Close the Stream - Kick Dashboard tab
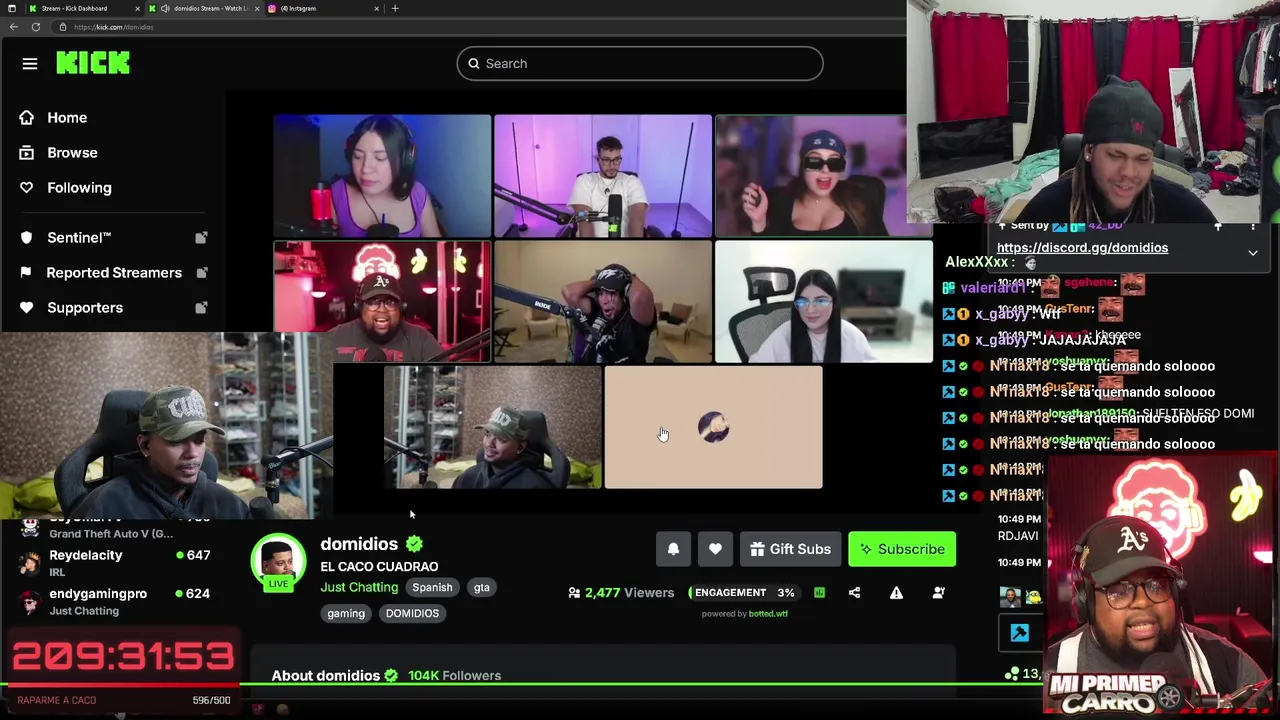The image size is (1280, 720). 139,8
